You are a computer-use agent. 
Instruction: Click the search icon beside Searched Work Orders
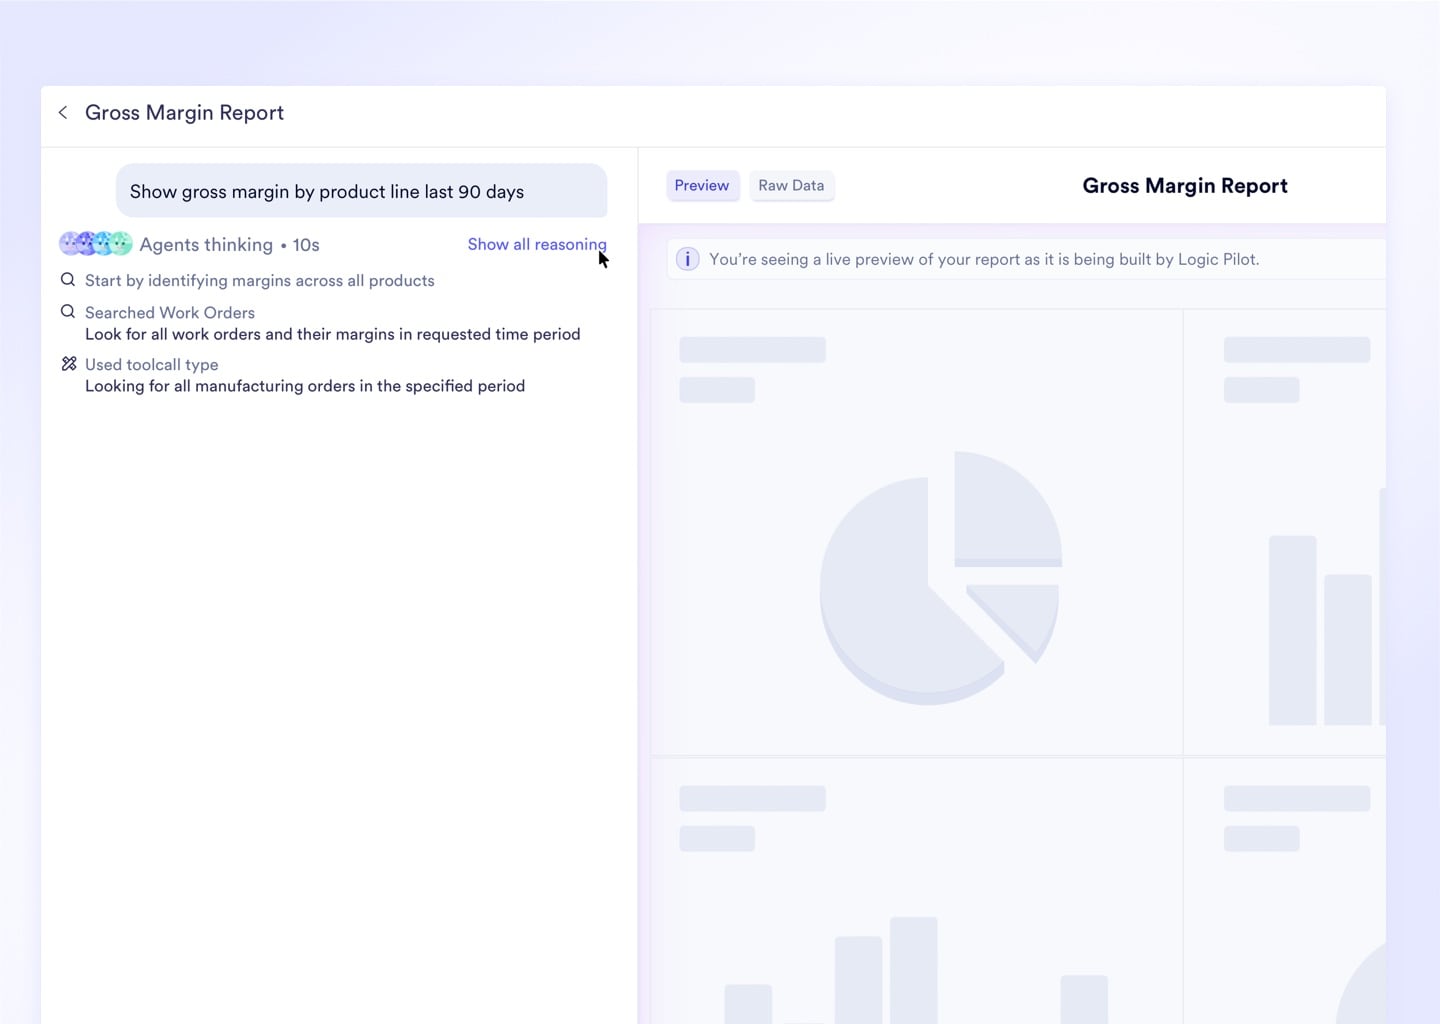(68, 312)
